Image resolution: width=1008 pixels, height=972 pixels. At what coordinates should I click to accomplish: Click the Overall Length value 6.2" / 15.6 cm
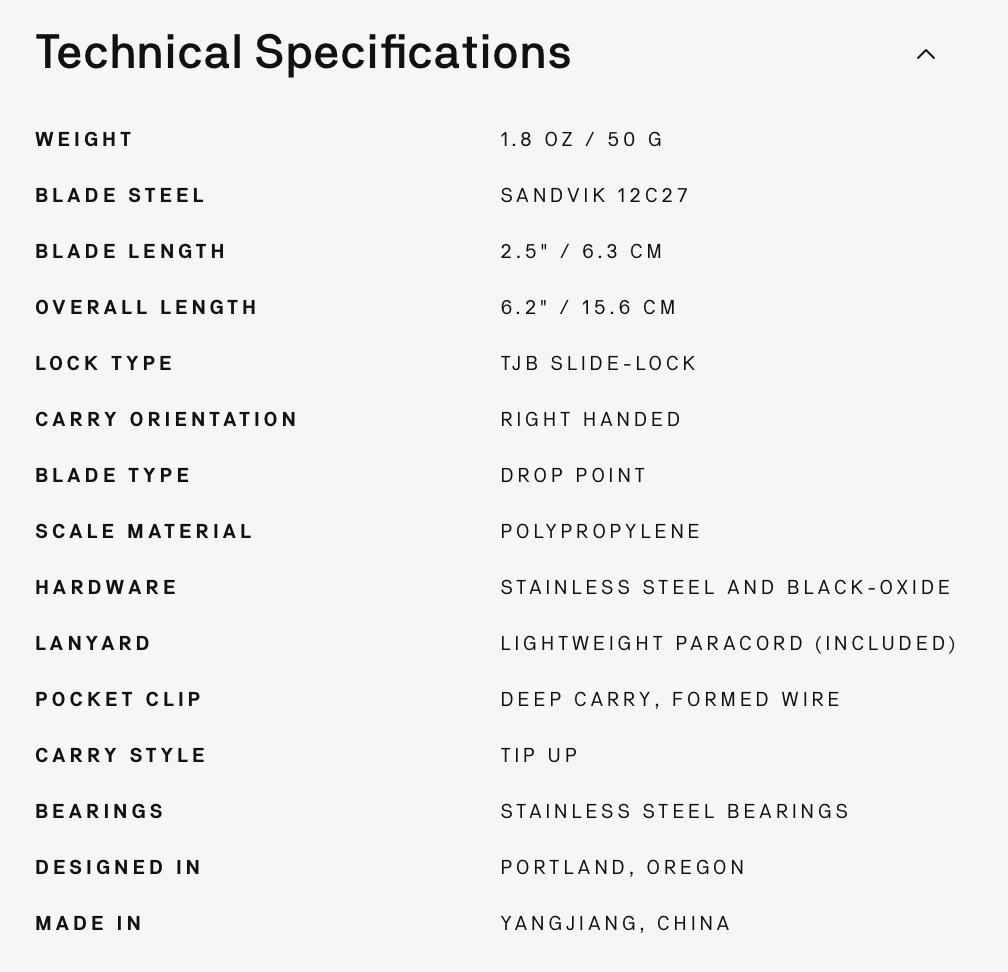[589, 308]
